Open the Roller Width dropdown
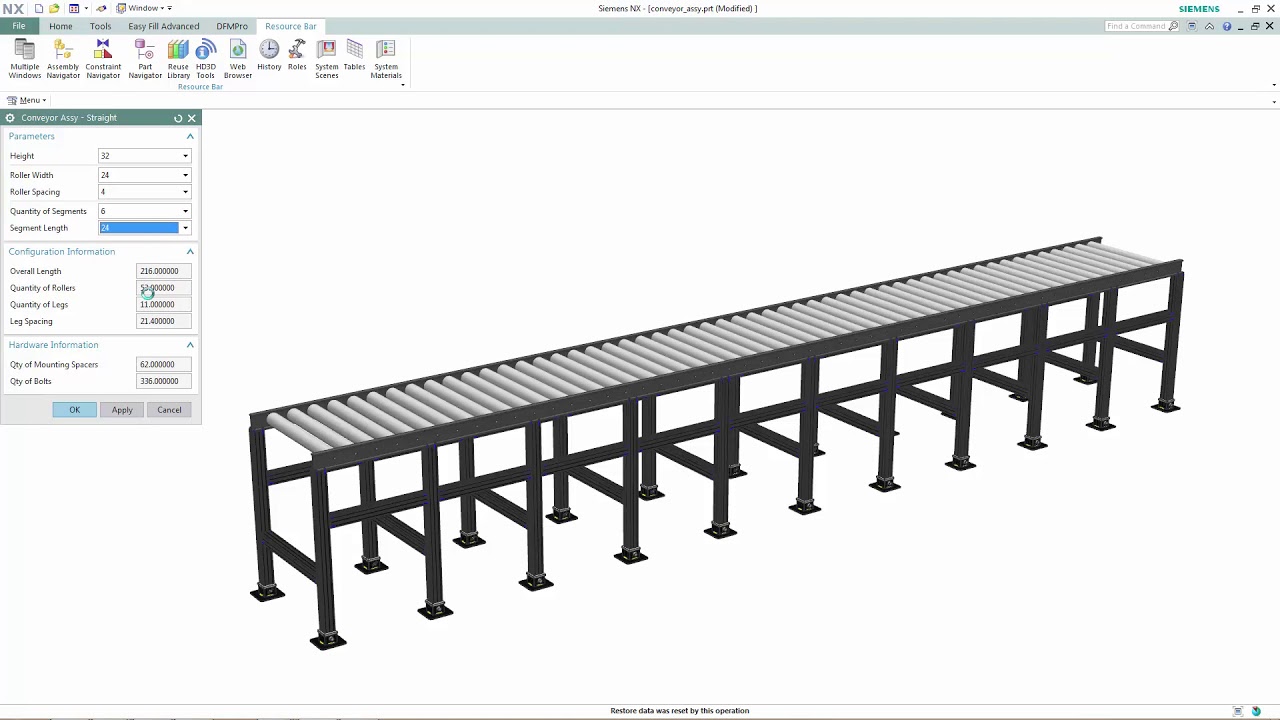Screen dimensions: 1280x720 click(185, 175)
